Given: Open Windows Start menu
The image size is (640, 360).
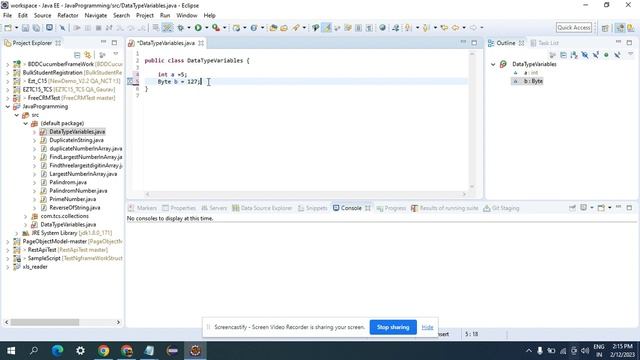Looking at the screenshot, I should coord(11,351).
